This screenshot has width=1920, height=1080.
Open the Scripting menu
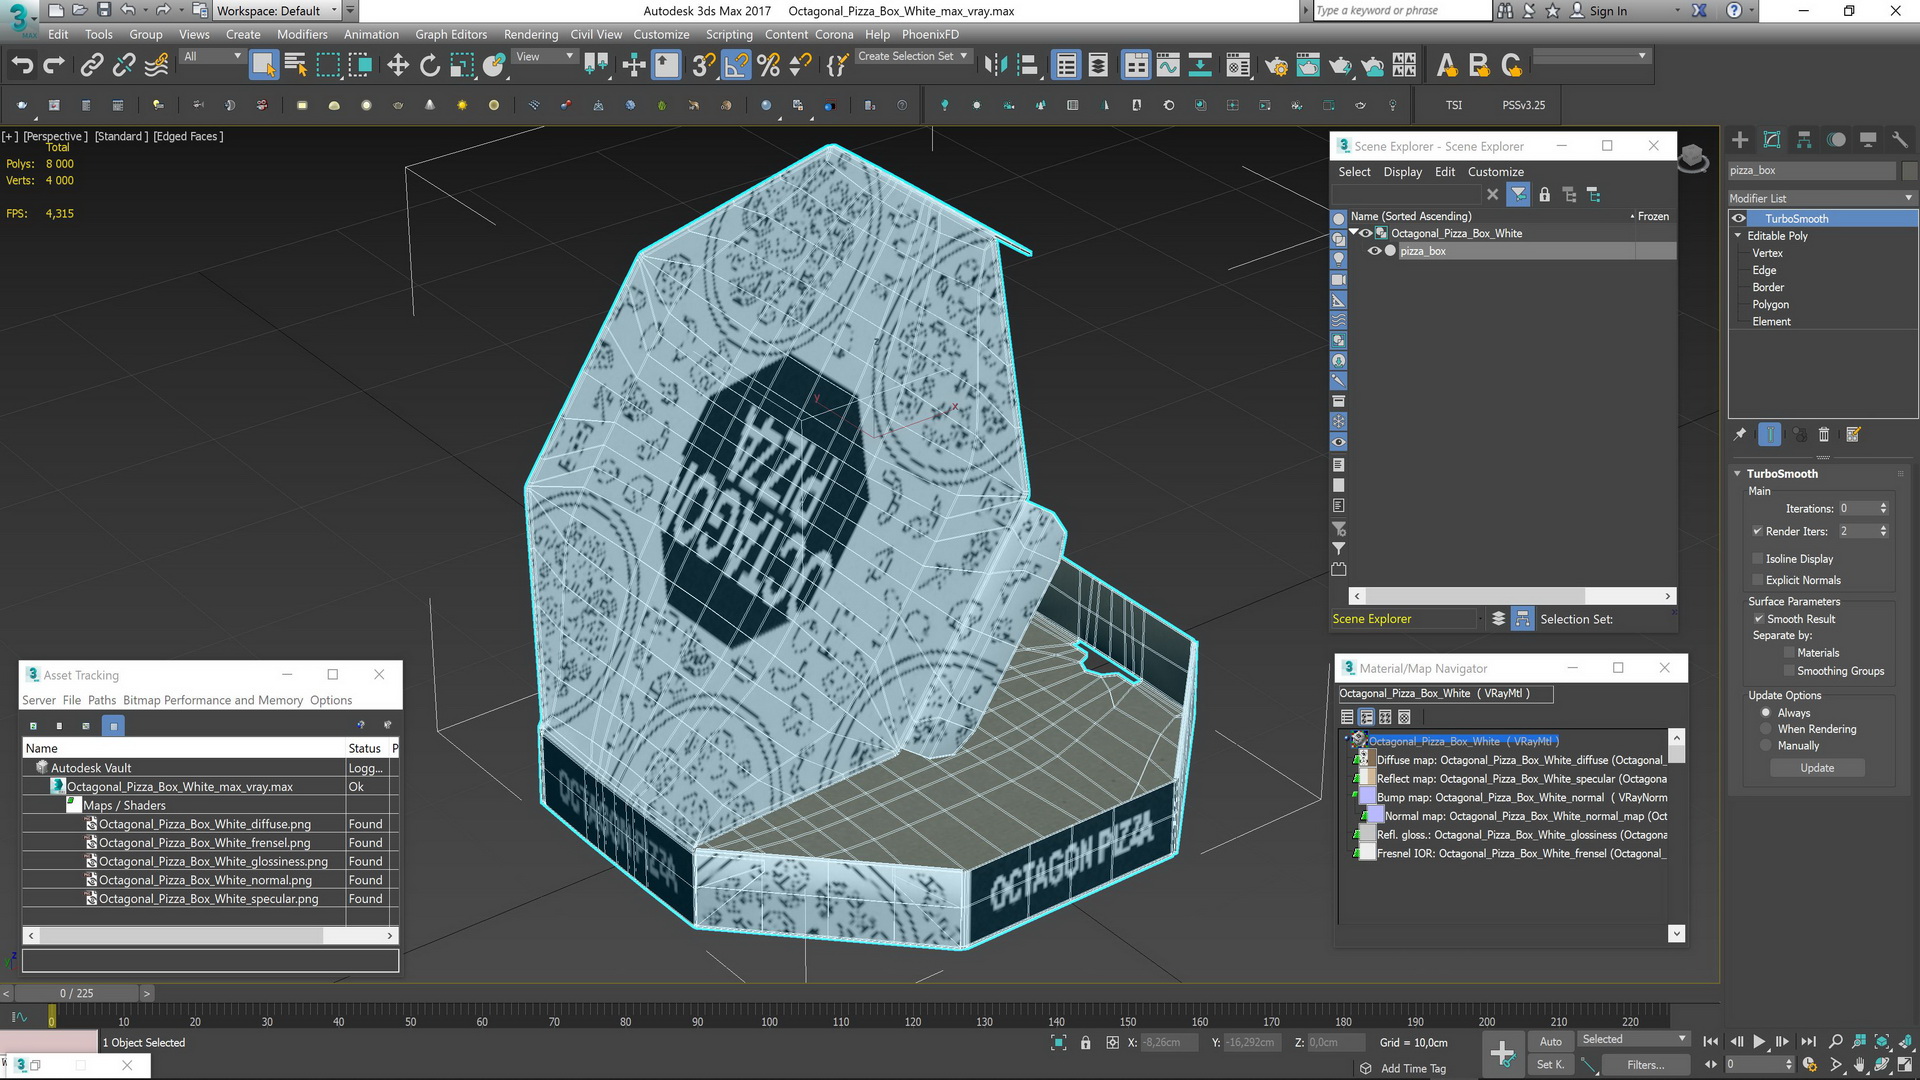[x=729, y=34]
